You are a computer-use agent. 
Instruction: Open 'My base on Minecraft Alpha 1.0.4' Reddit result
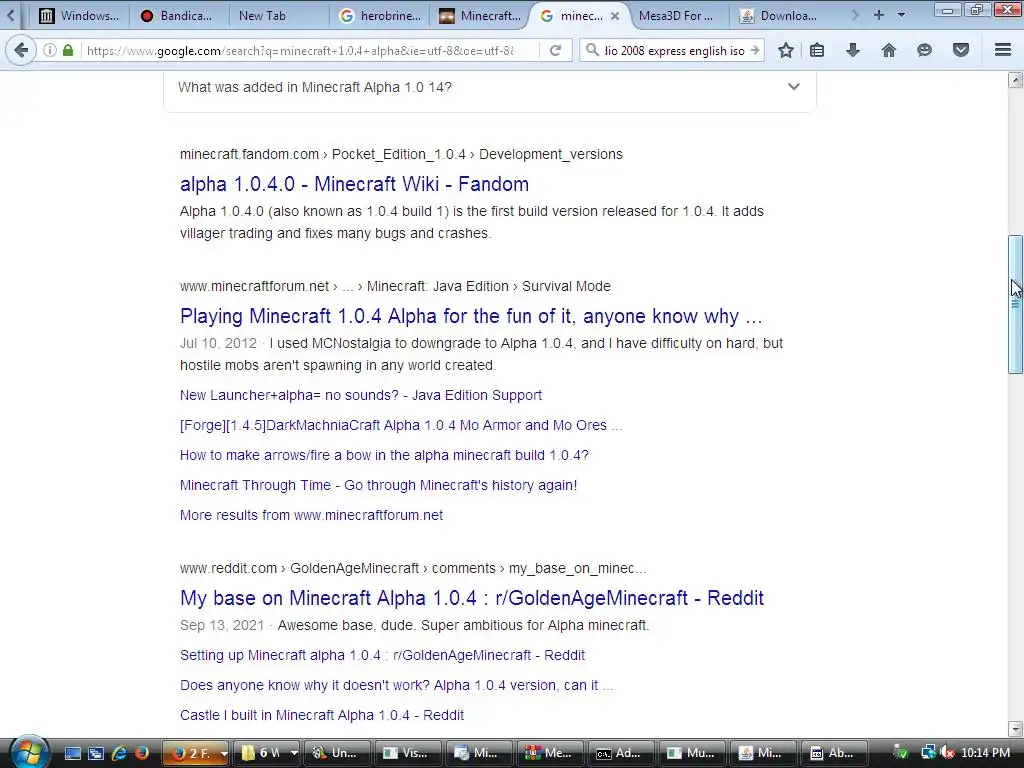[x=472, y=598]
